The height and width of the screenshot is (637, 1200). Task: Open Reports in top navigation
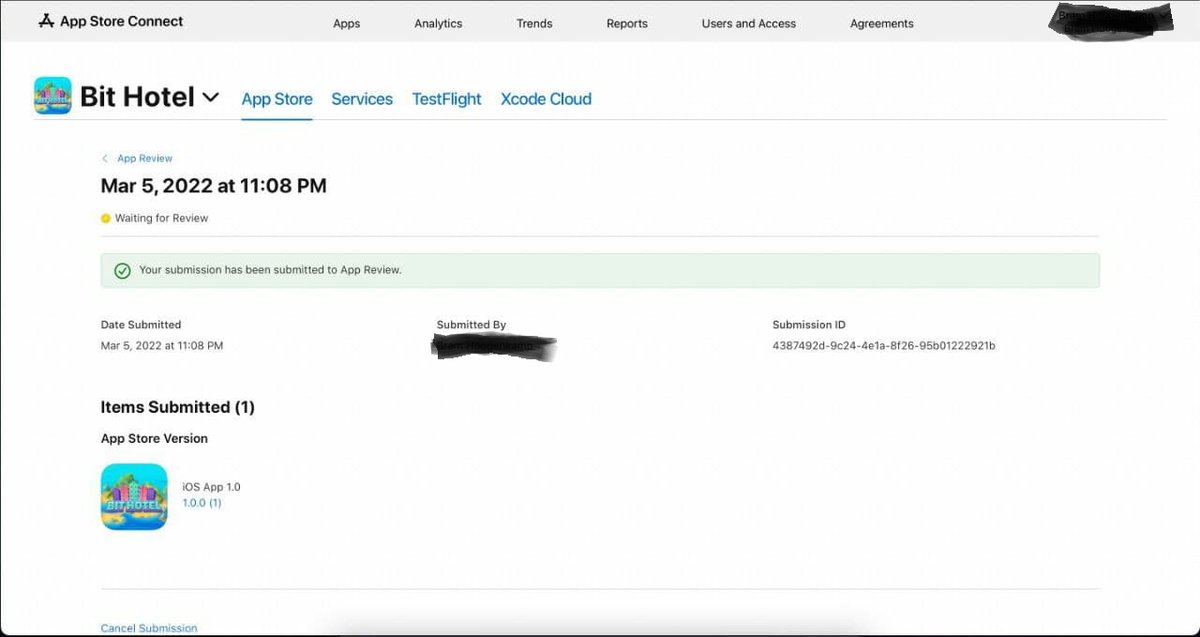(x=627, y=23)
